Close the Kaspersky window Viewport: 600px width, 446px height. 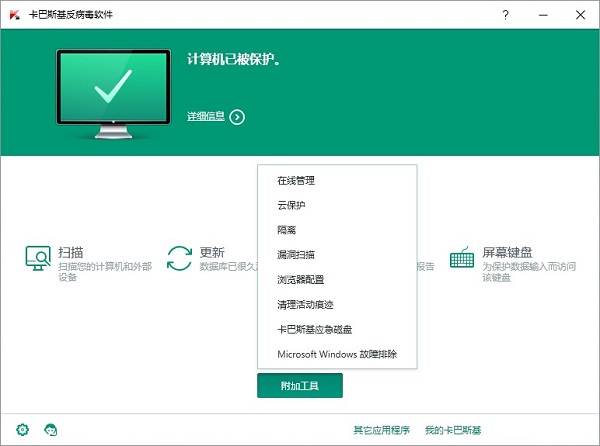tap(580, 15)
